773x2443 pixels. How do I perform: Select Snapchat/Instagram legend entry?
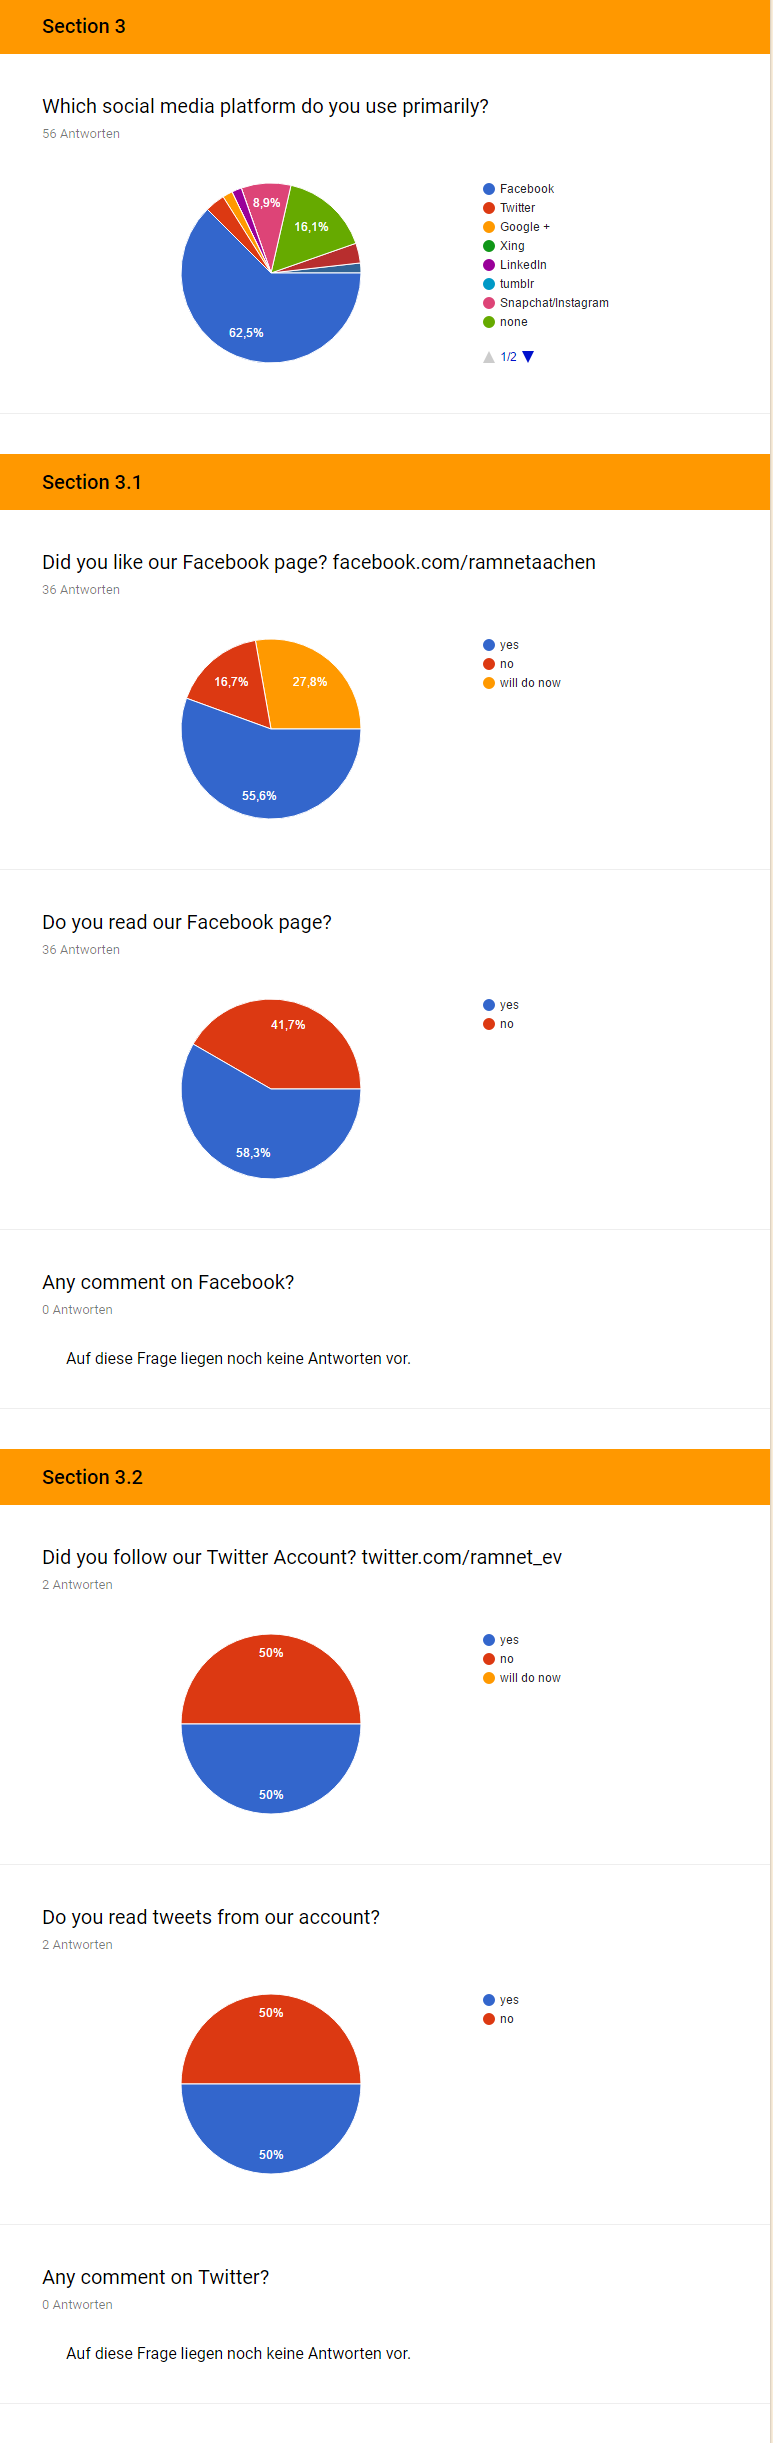[x=546, y=303]
